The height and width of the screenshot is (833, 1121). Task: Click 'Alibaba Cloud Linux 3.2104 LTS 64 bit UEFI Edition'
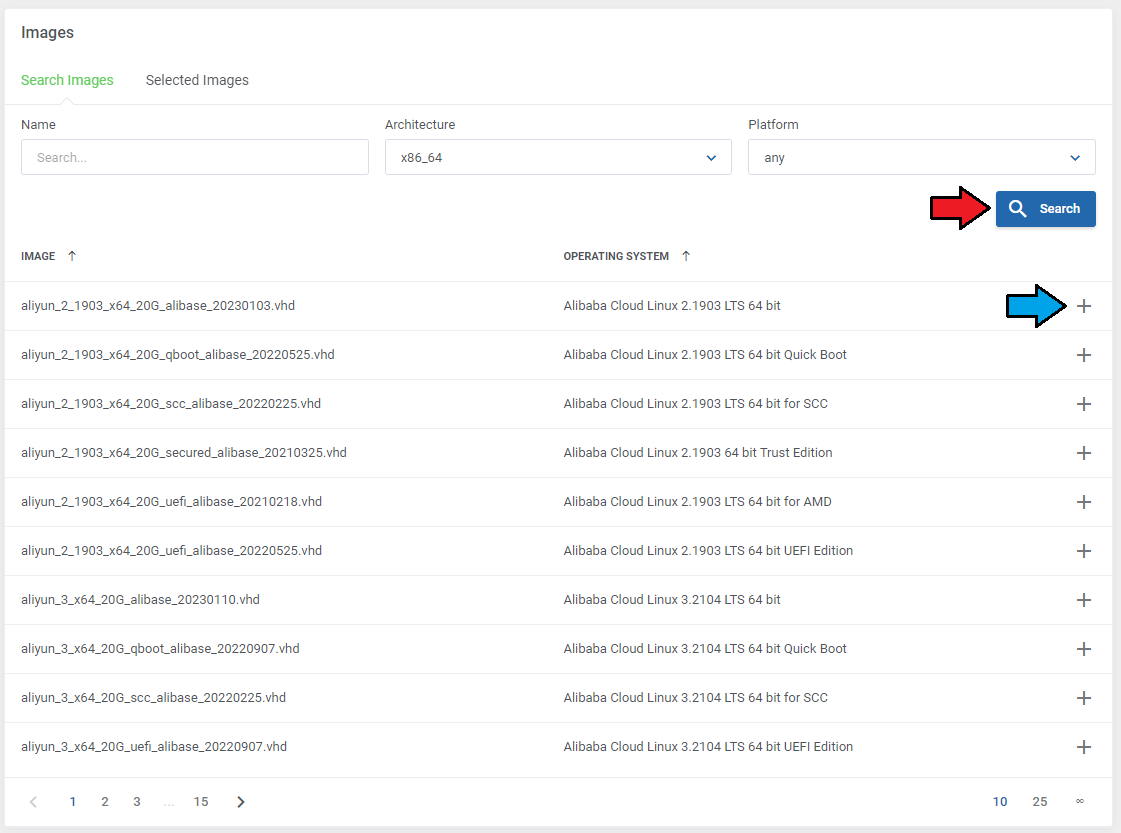coord(708,746)
